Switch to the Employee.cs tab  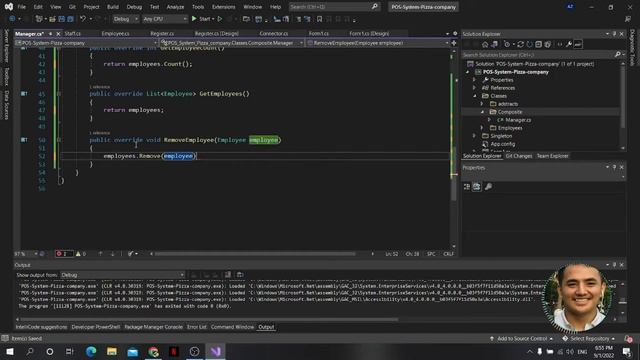point(115,33)
